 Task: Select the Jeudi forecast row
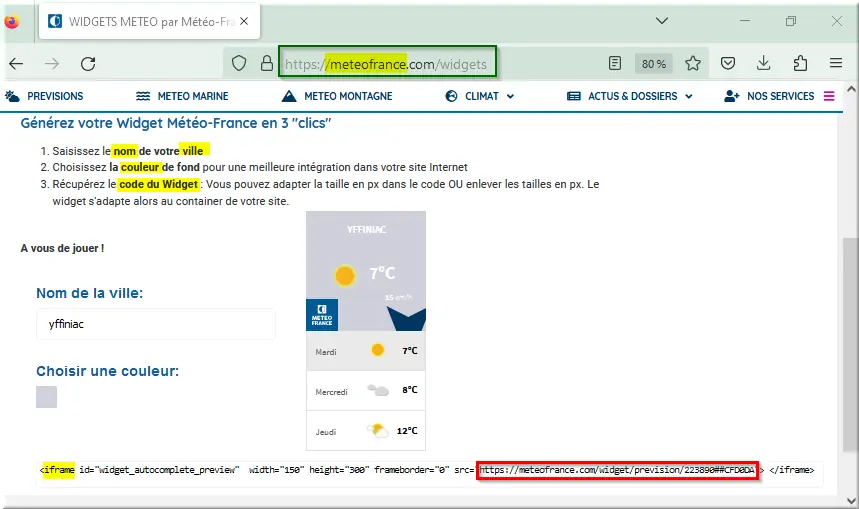[366, 431]
